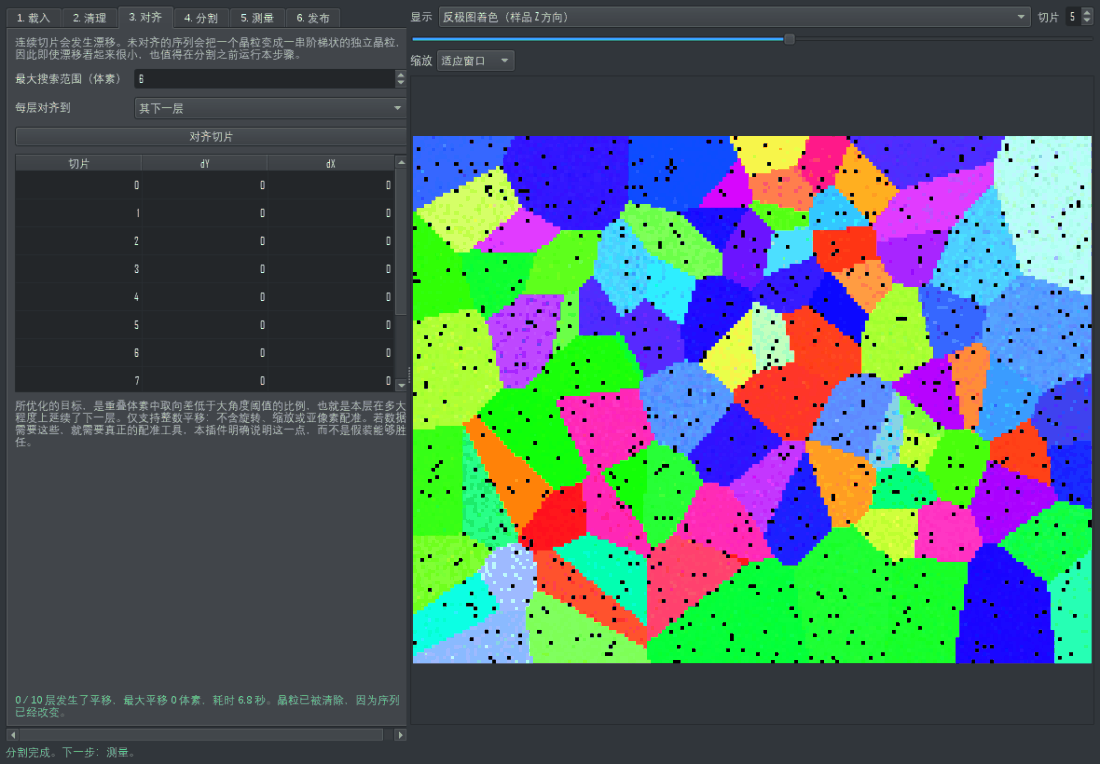This screenshot has height=764, width=1100.
Task: Click the left arrow of the horizontal scrollbar
Action: click(x=13, y=735)
